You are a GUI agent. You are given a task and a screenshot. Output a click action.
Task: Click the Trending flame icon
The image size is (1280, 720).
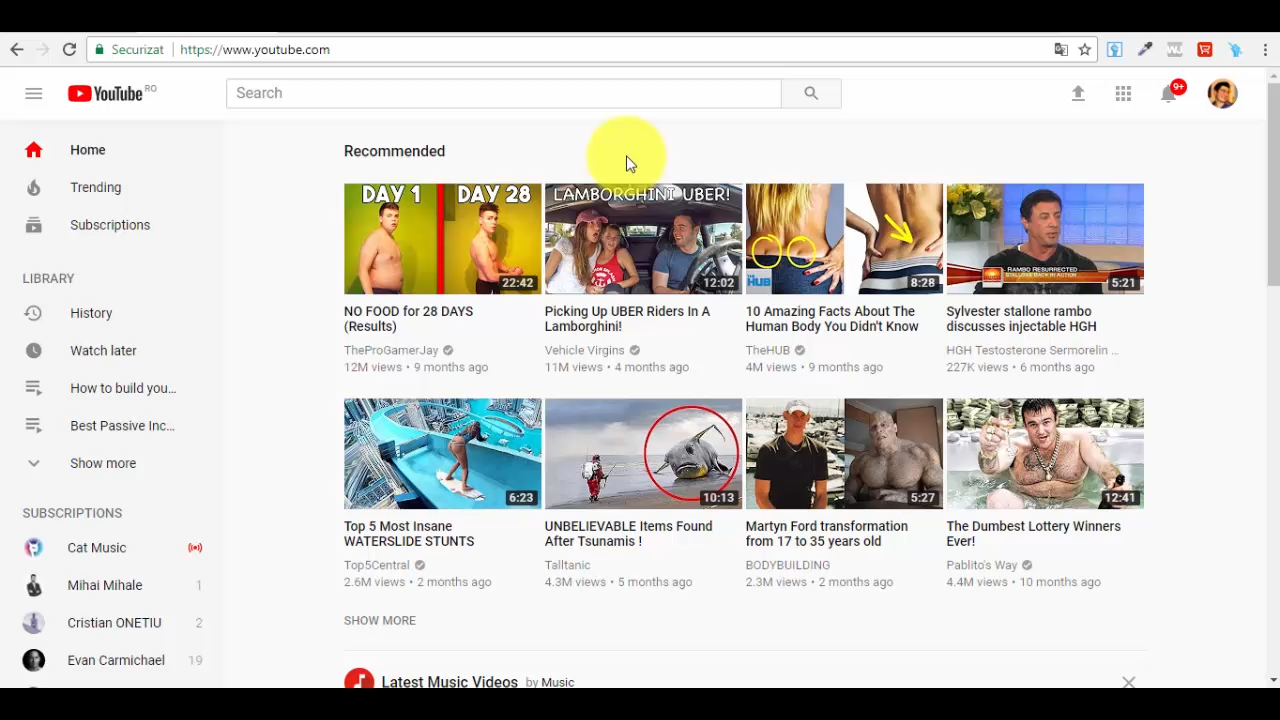coord(34,187)
